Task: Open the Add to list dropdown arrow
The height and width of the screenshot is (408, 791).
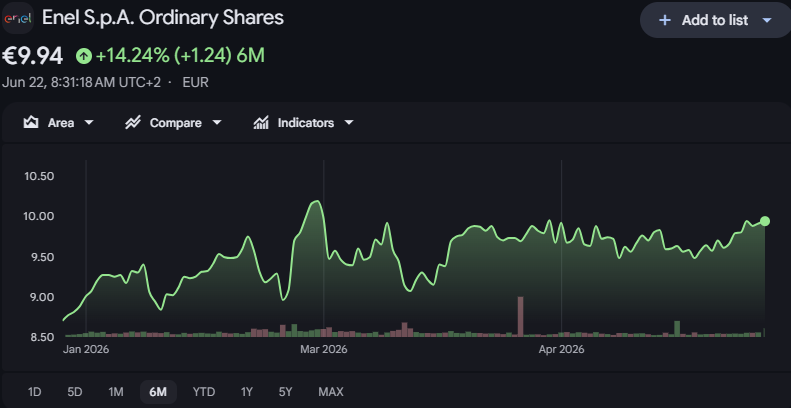Action: point(767,20)
